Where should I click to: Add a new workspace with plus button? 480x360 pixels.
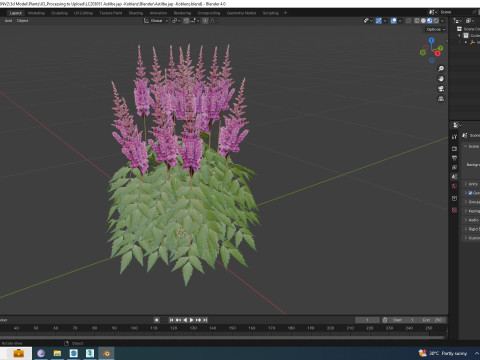(285, 13)
